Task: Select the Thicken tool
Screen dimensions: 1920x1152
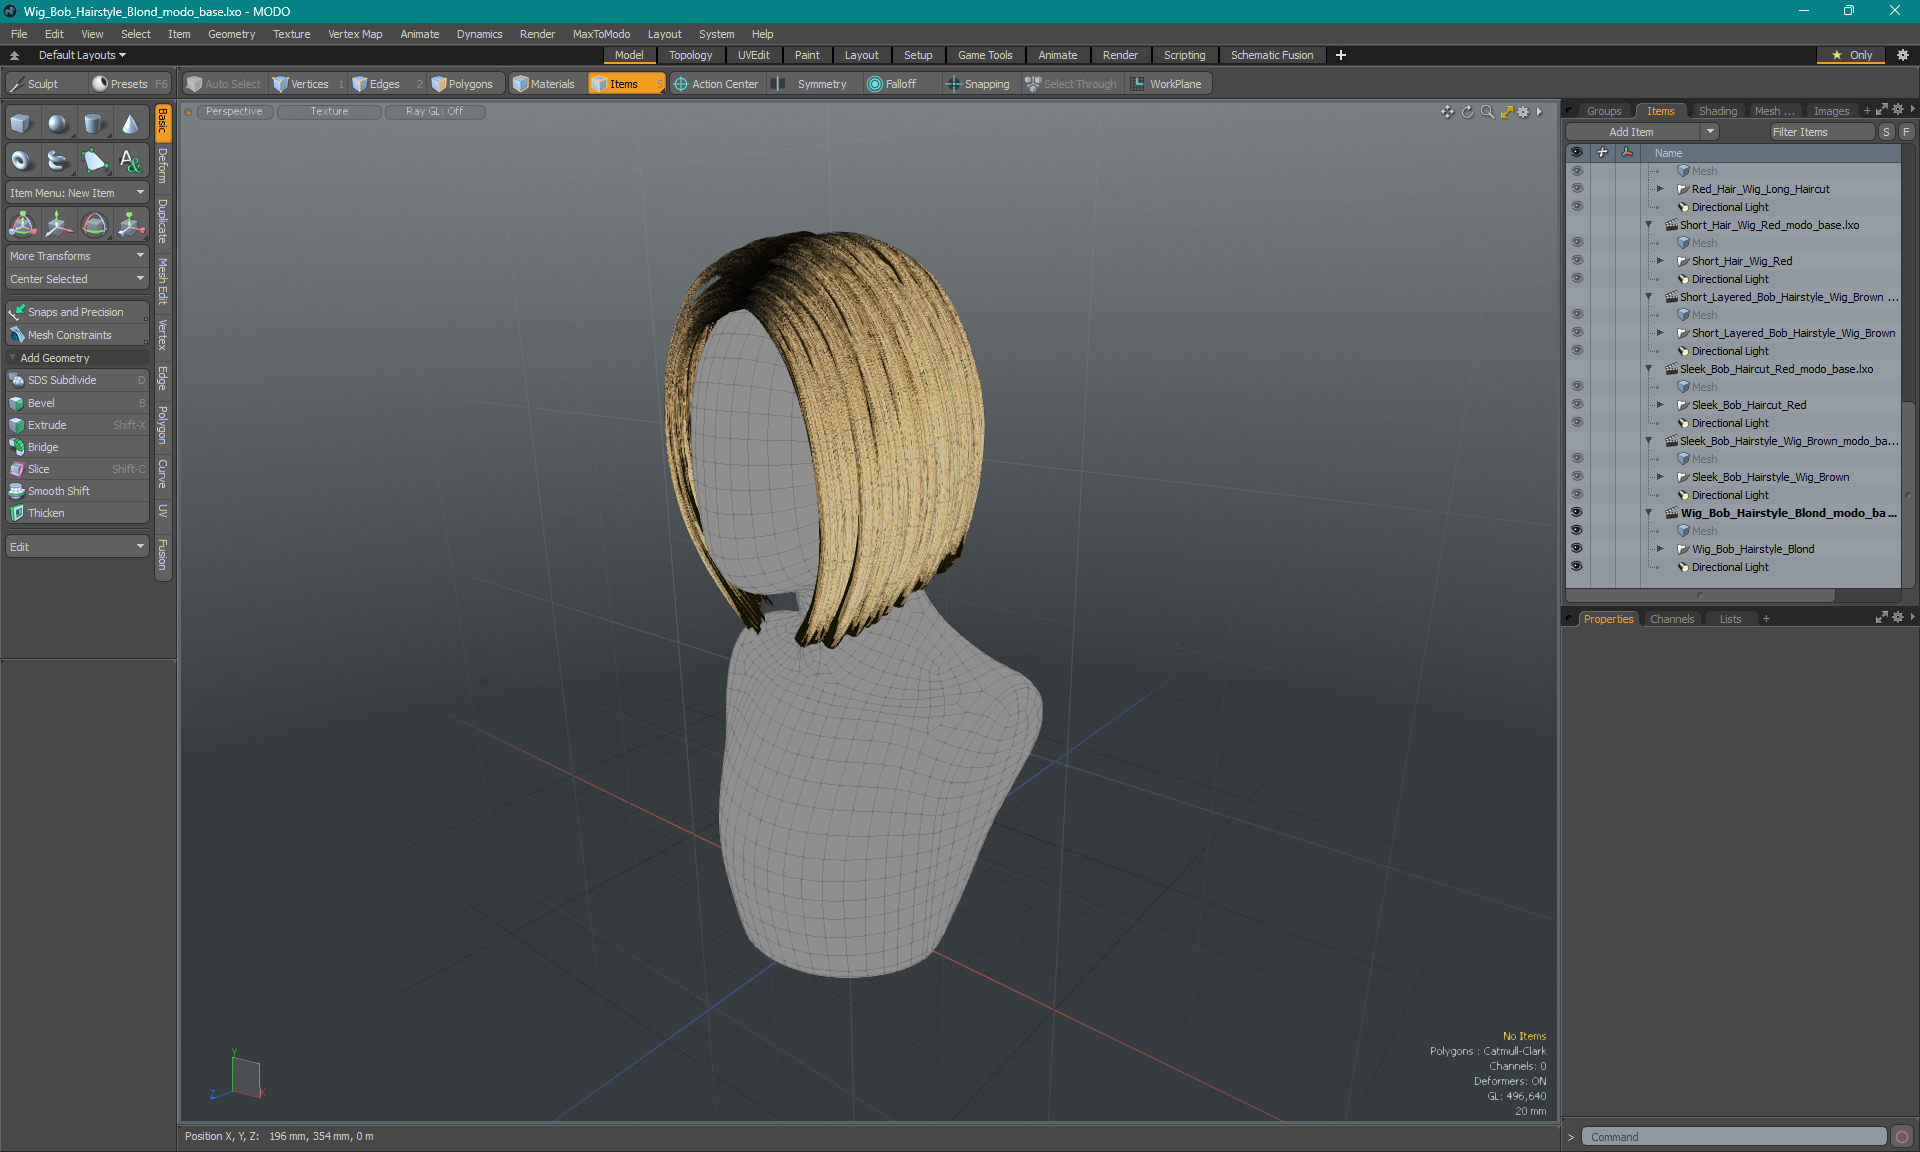Action: [45, 513]
